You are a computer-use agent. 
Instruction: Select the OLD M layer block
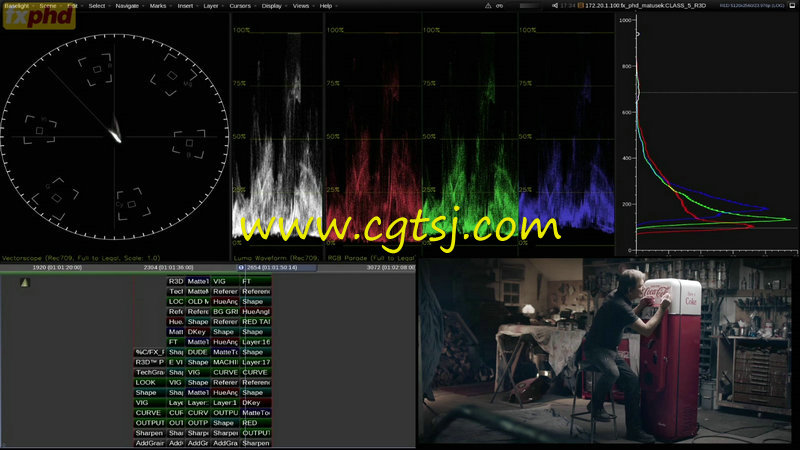[198, 302]
